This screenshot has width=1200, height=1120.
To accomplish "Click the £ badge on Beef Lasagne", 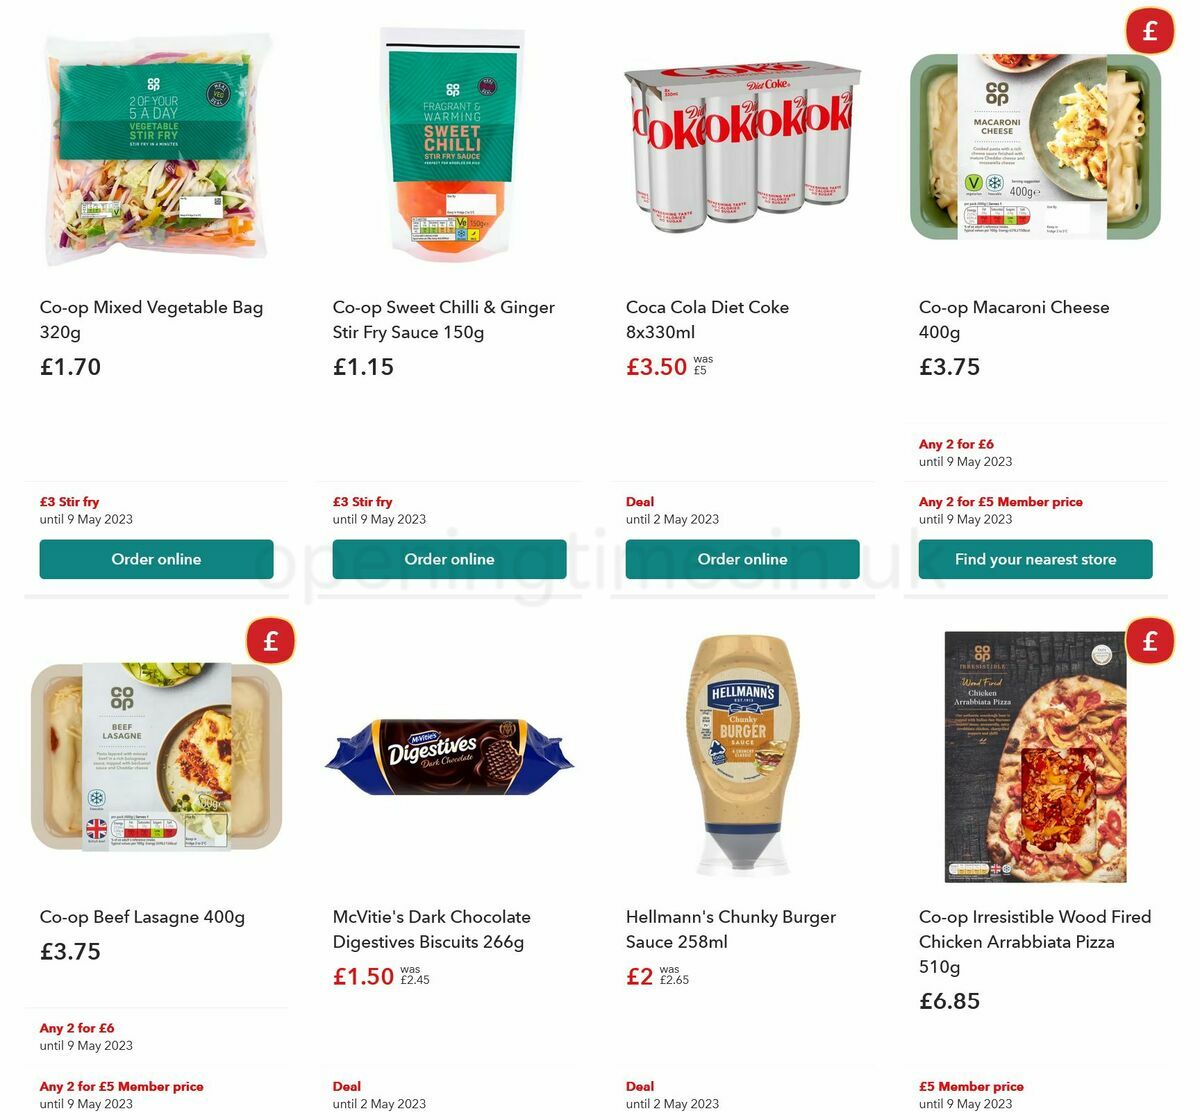I will 269,641.
